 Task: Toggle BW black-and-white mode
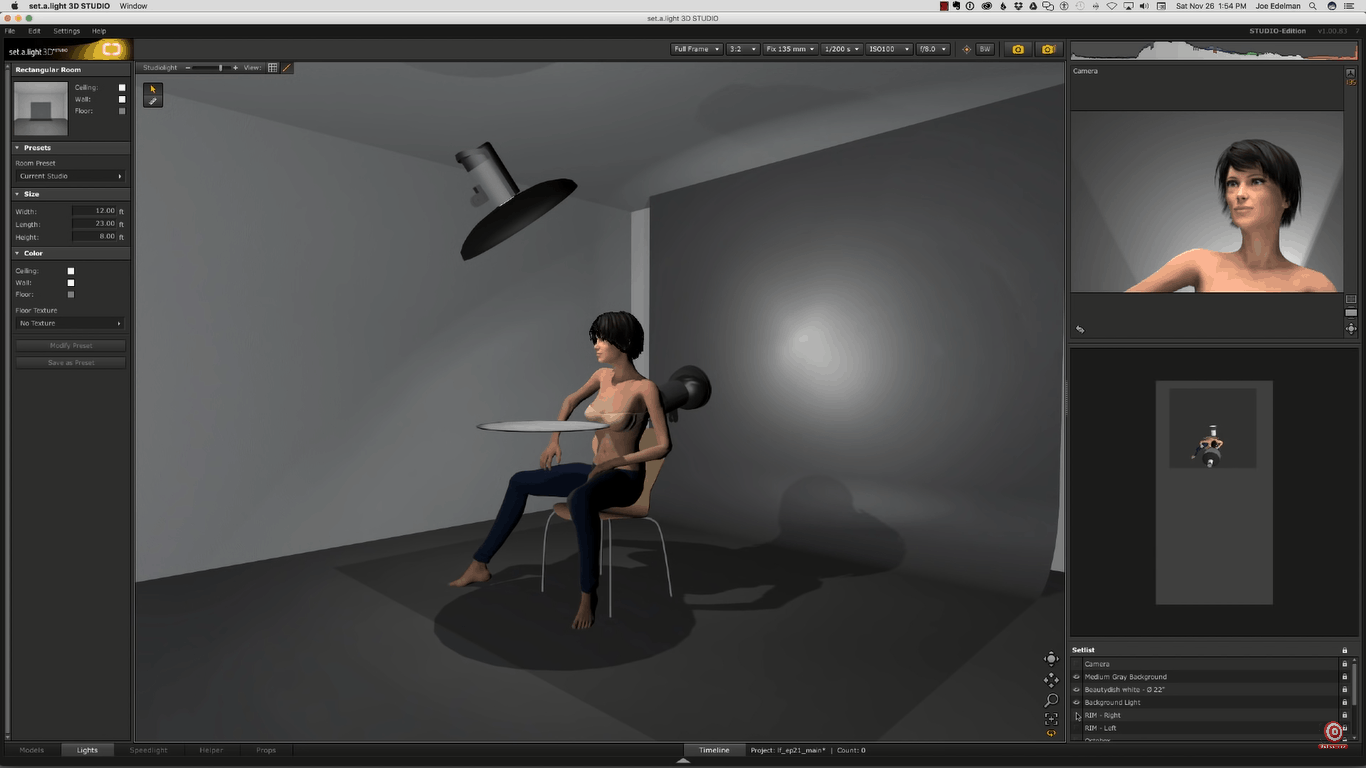tap(985, 49)
